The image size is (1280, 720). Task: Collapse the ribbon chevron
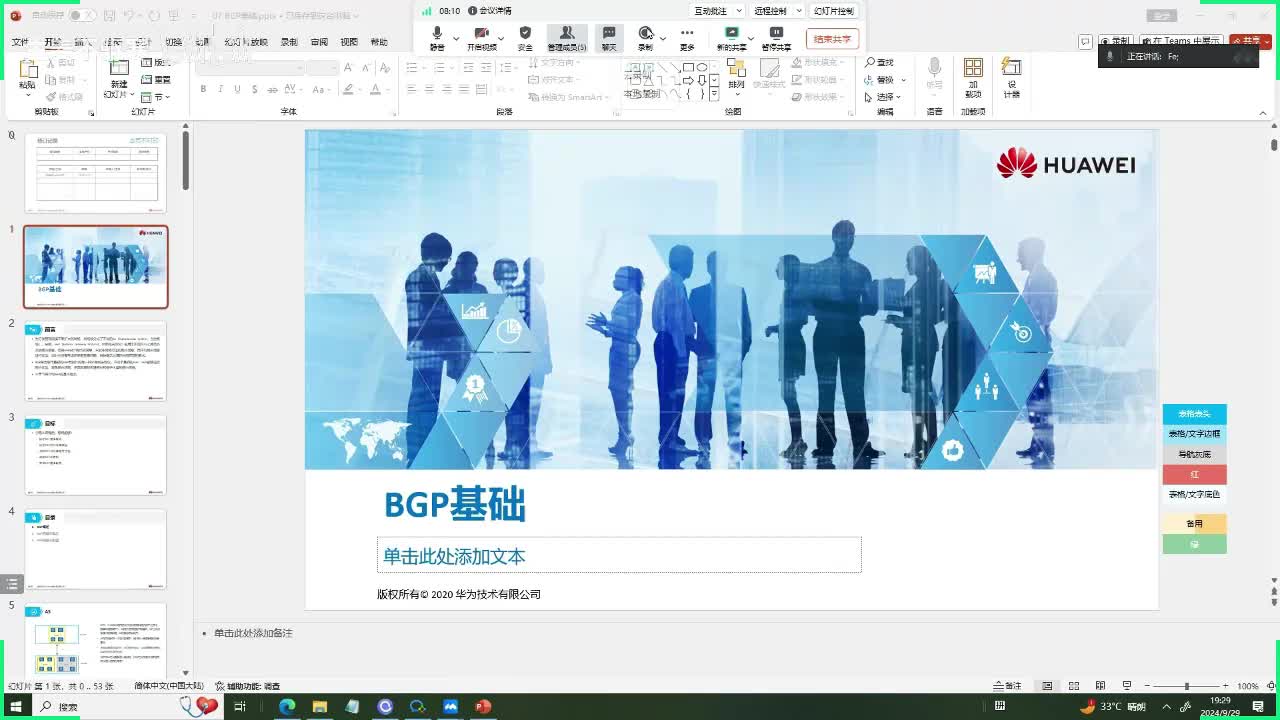(1263, 111)
